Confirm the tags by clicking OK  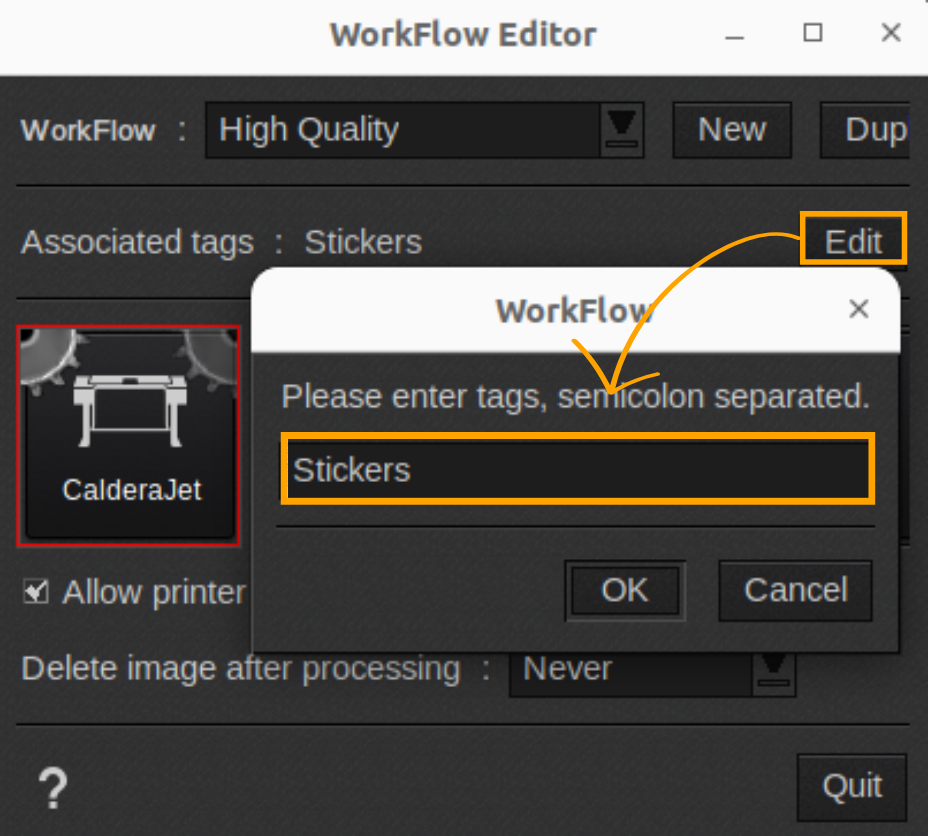click(624, 590)
